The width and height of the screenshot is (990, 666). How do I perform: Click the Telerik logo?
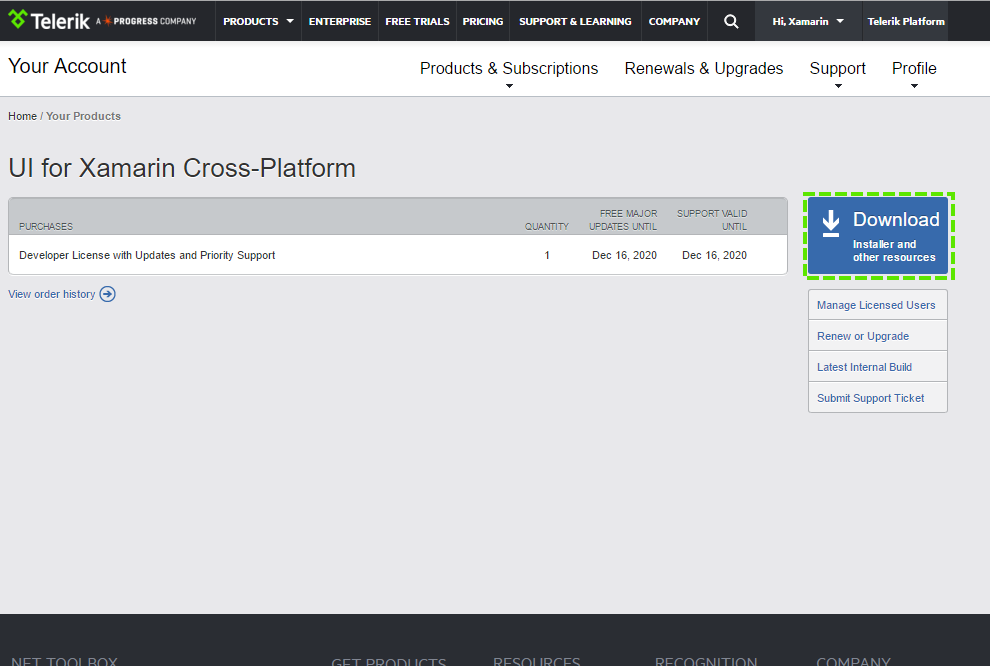[49, 21]
